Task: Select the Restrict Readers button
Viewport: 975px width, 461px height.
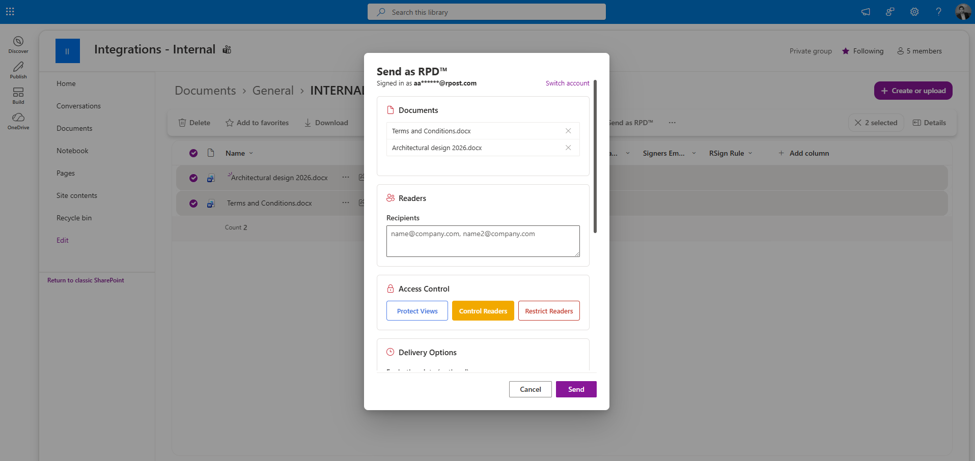Action: pyautogui.click(x=549, y=310)
